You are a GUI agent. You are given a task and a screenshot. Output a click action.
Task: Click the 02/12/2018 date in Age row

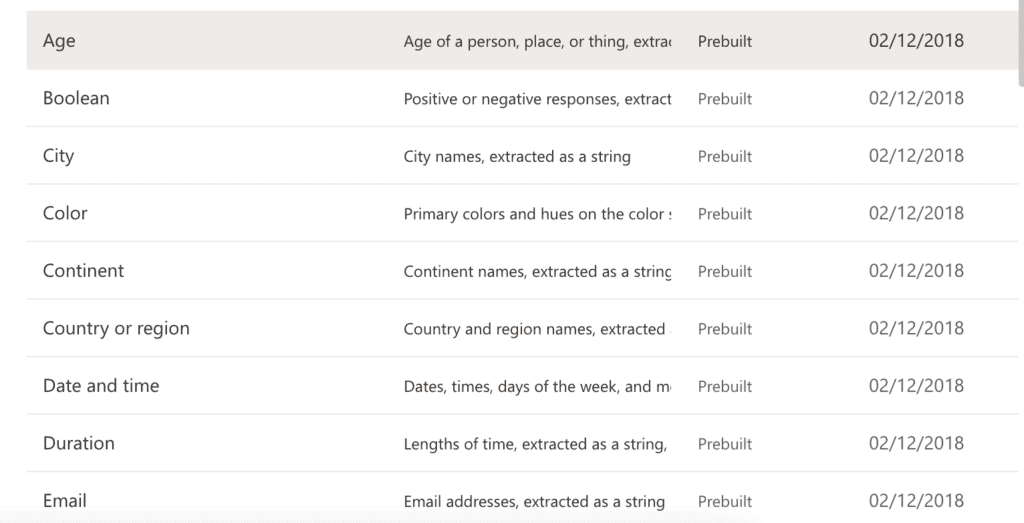(916, 40)
